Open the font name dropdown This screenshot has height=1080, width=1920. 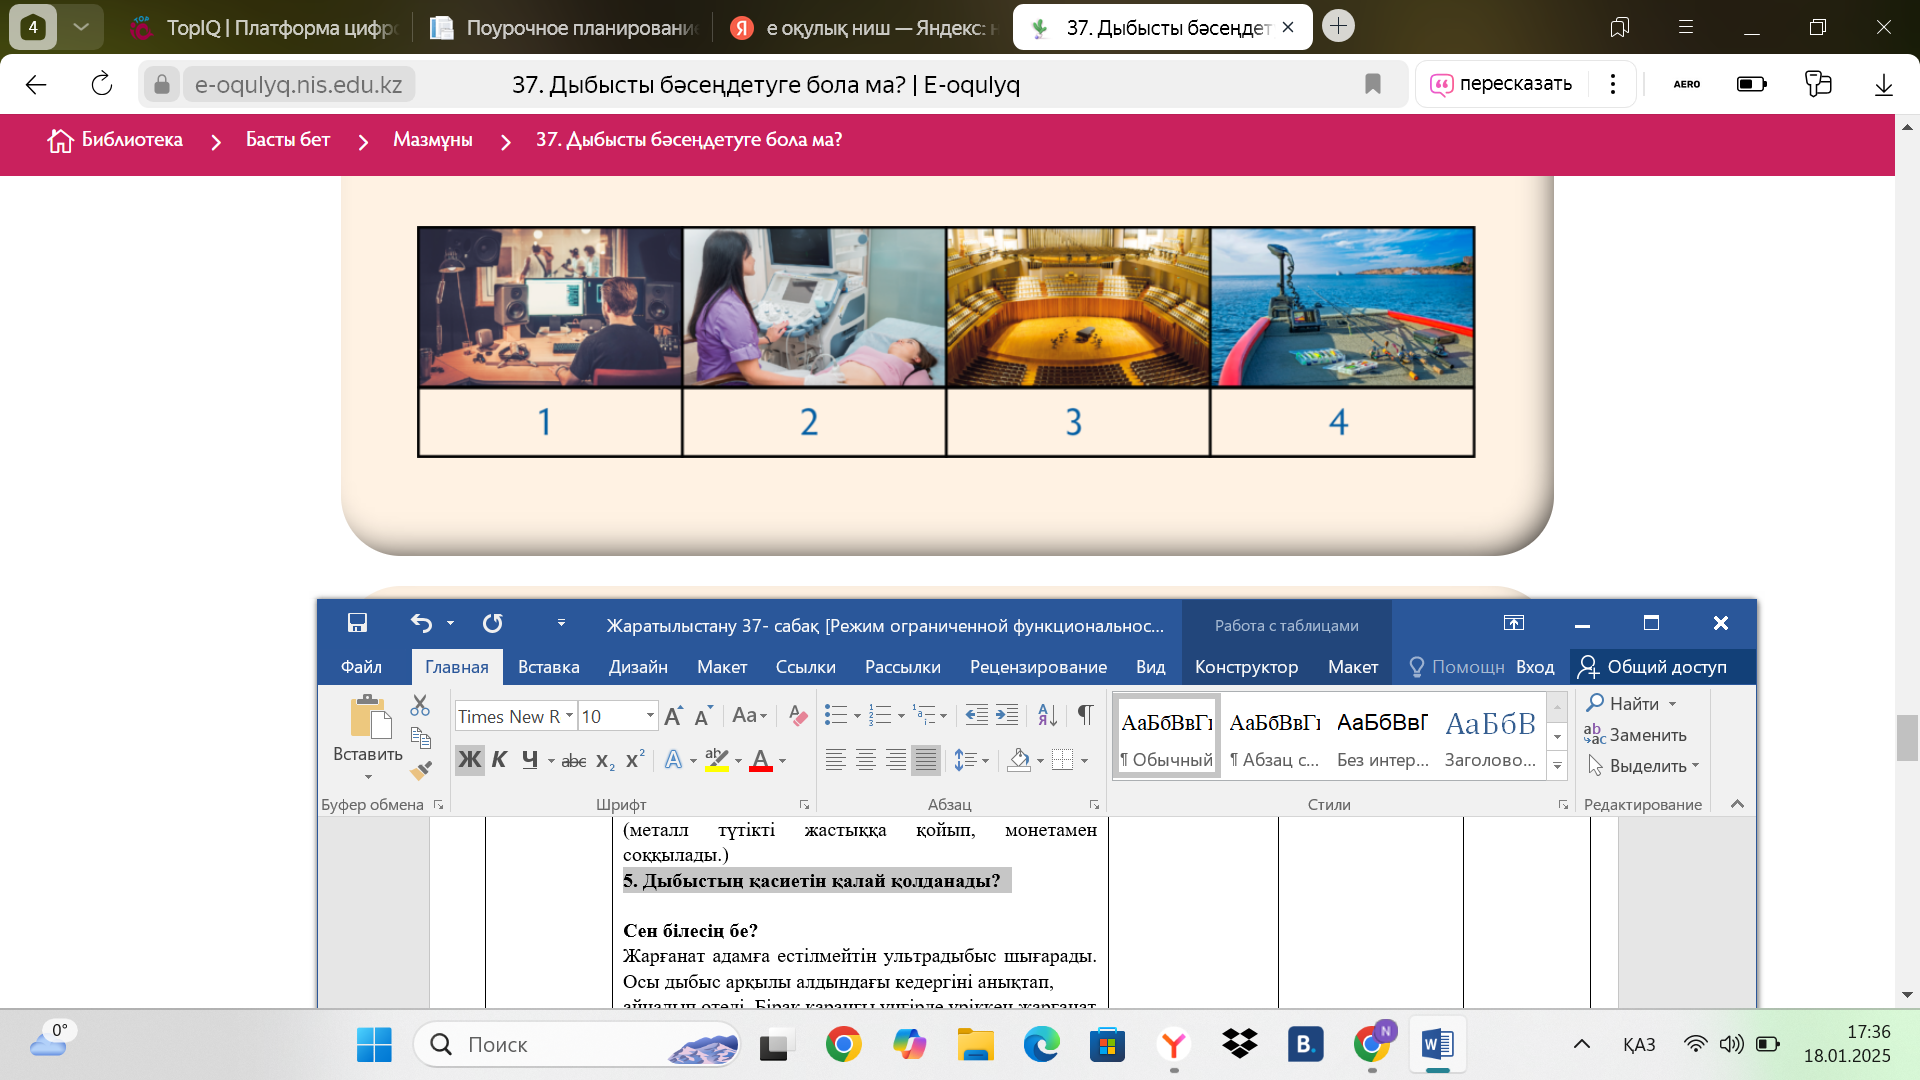569,716
